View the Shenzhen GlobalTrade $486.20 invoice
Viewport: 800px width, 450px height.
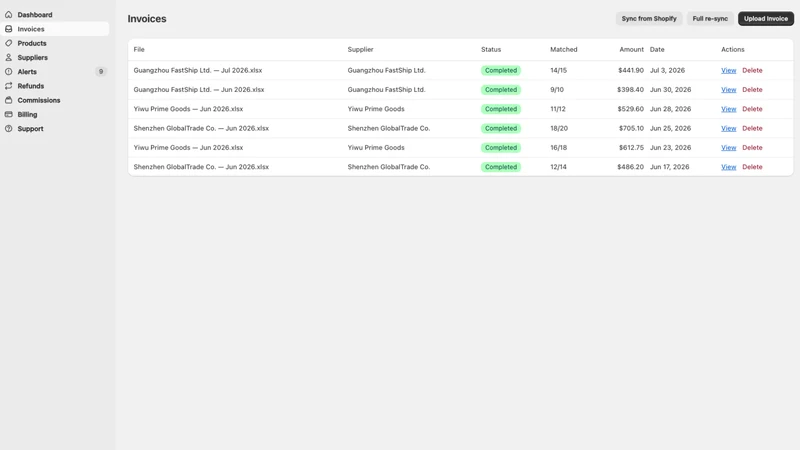click(728, 167)
